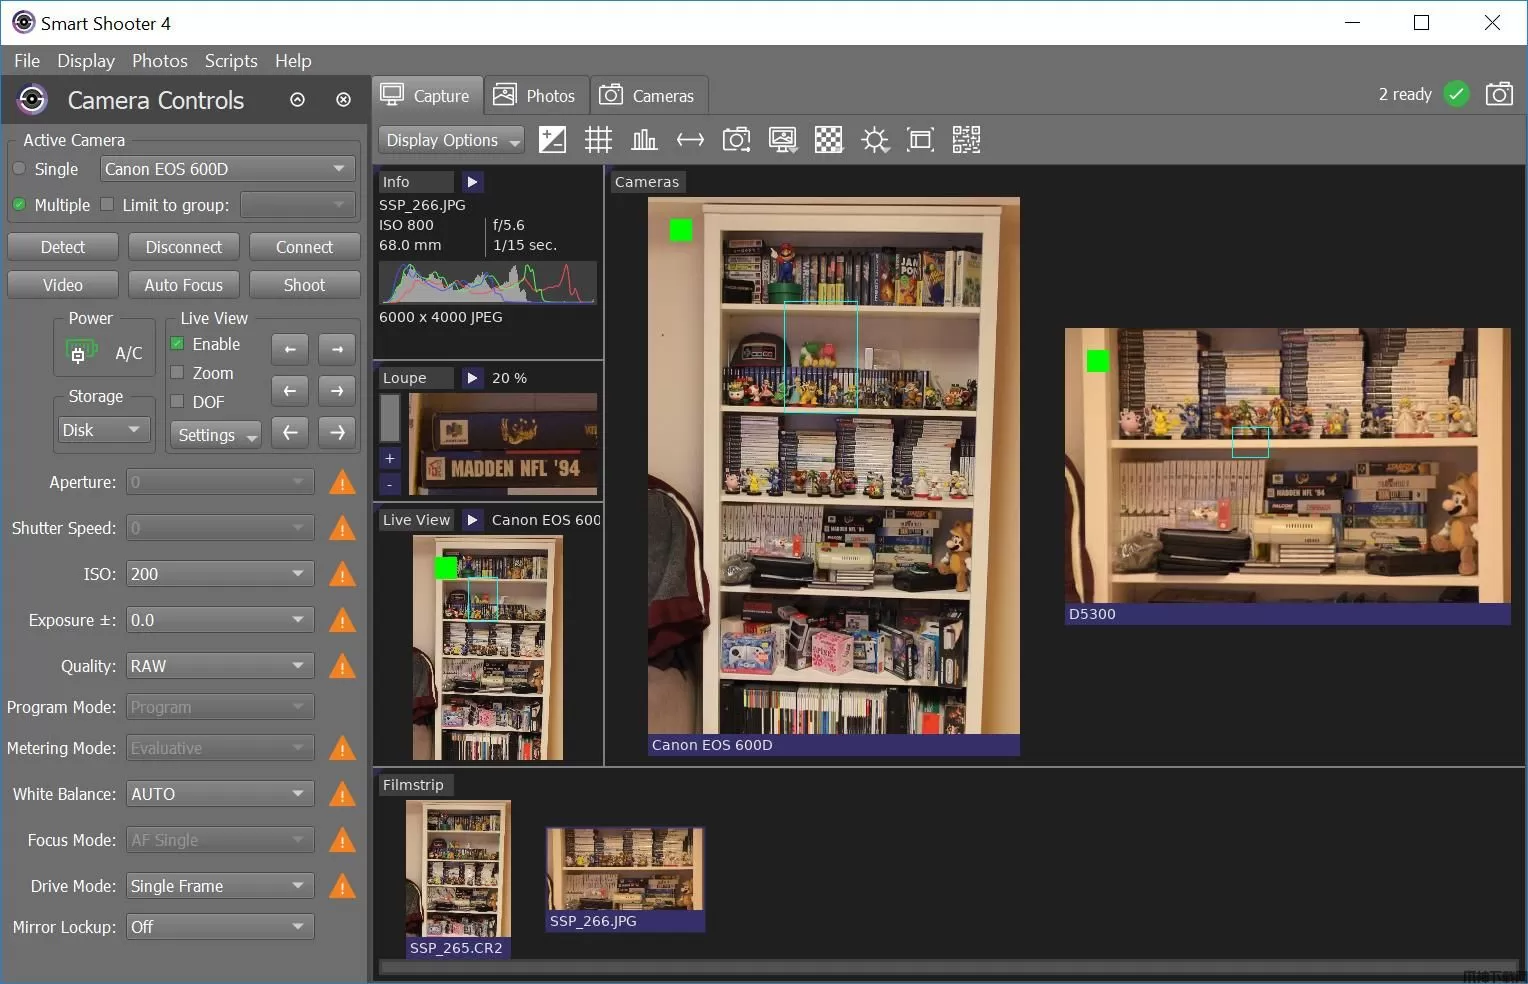Expand the Quality dropdown set to RAW

point(220,666)
